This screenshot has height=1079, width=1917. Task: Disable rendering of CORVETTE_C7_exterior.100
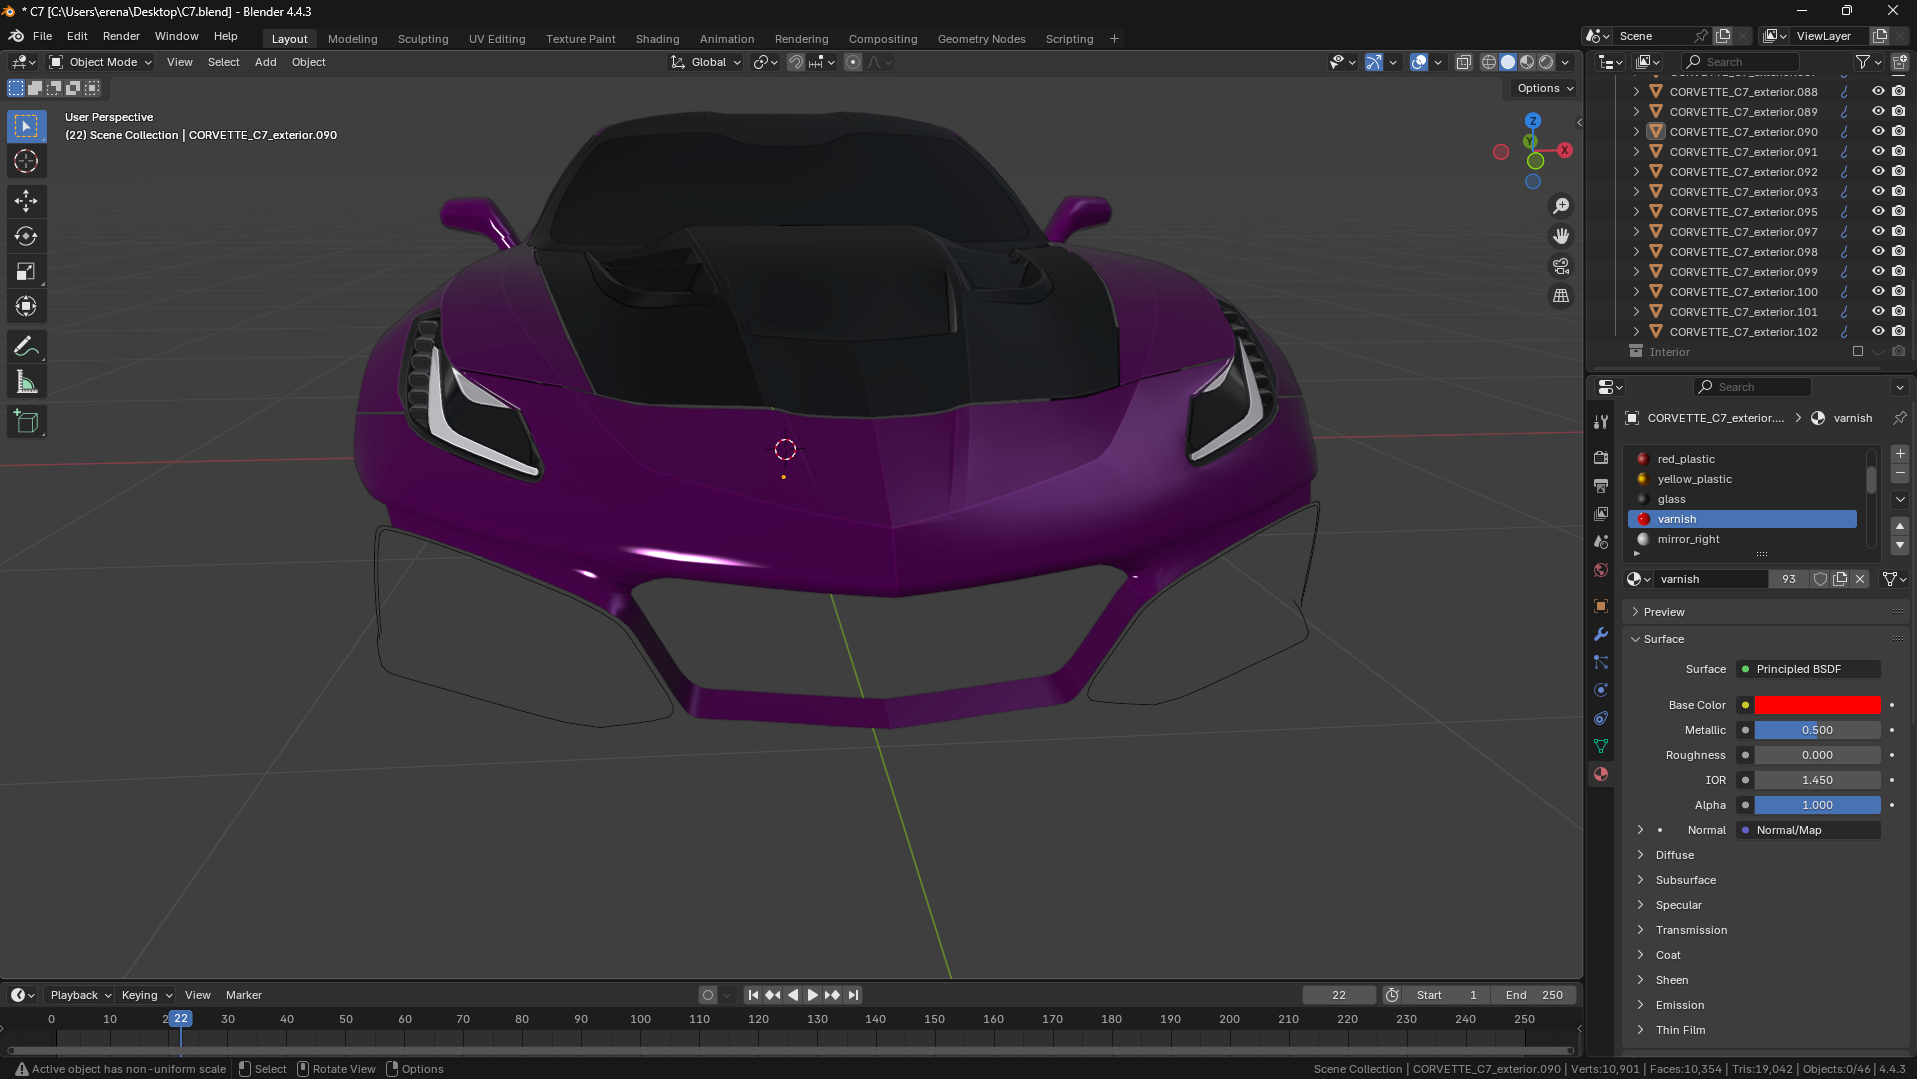1898,291
